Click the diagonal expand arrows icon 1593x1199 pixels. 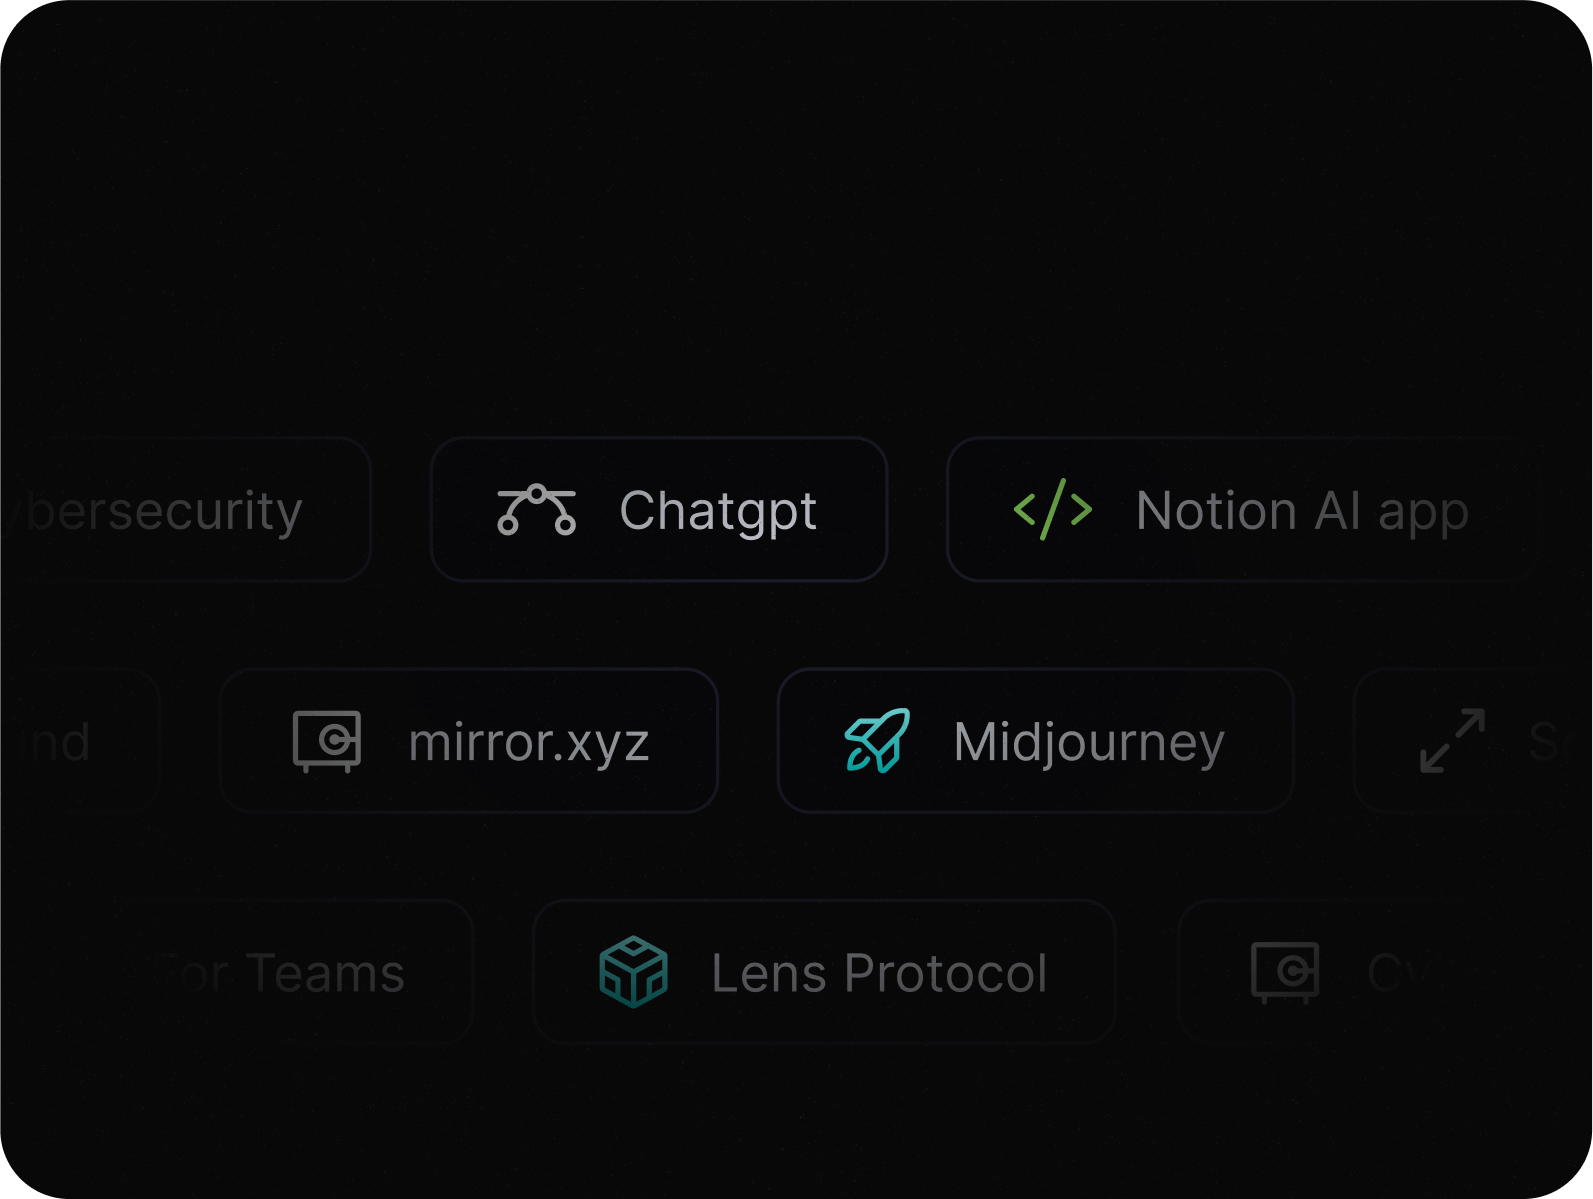(x=1452, y=741)
